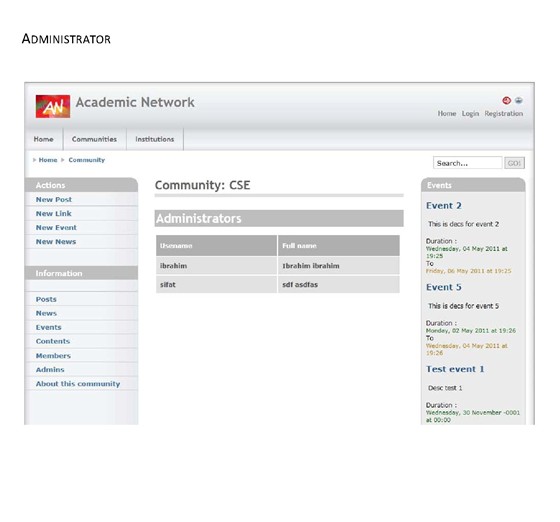Viewport: 560px width, 522px height.
Task: Open Members in Information menu
Action: (x=53, y=356)
